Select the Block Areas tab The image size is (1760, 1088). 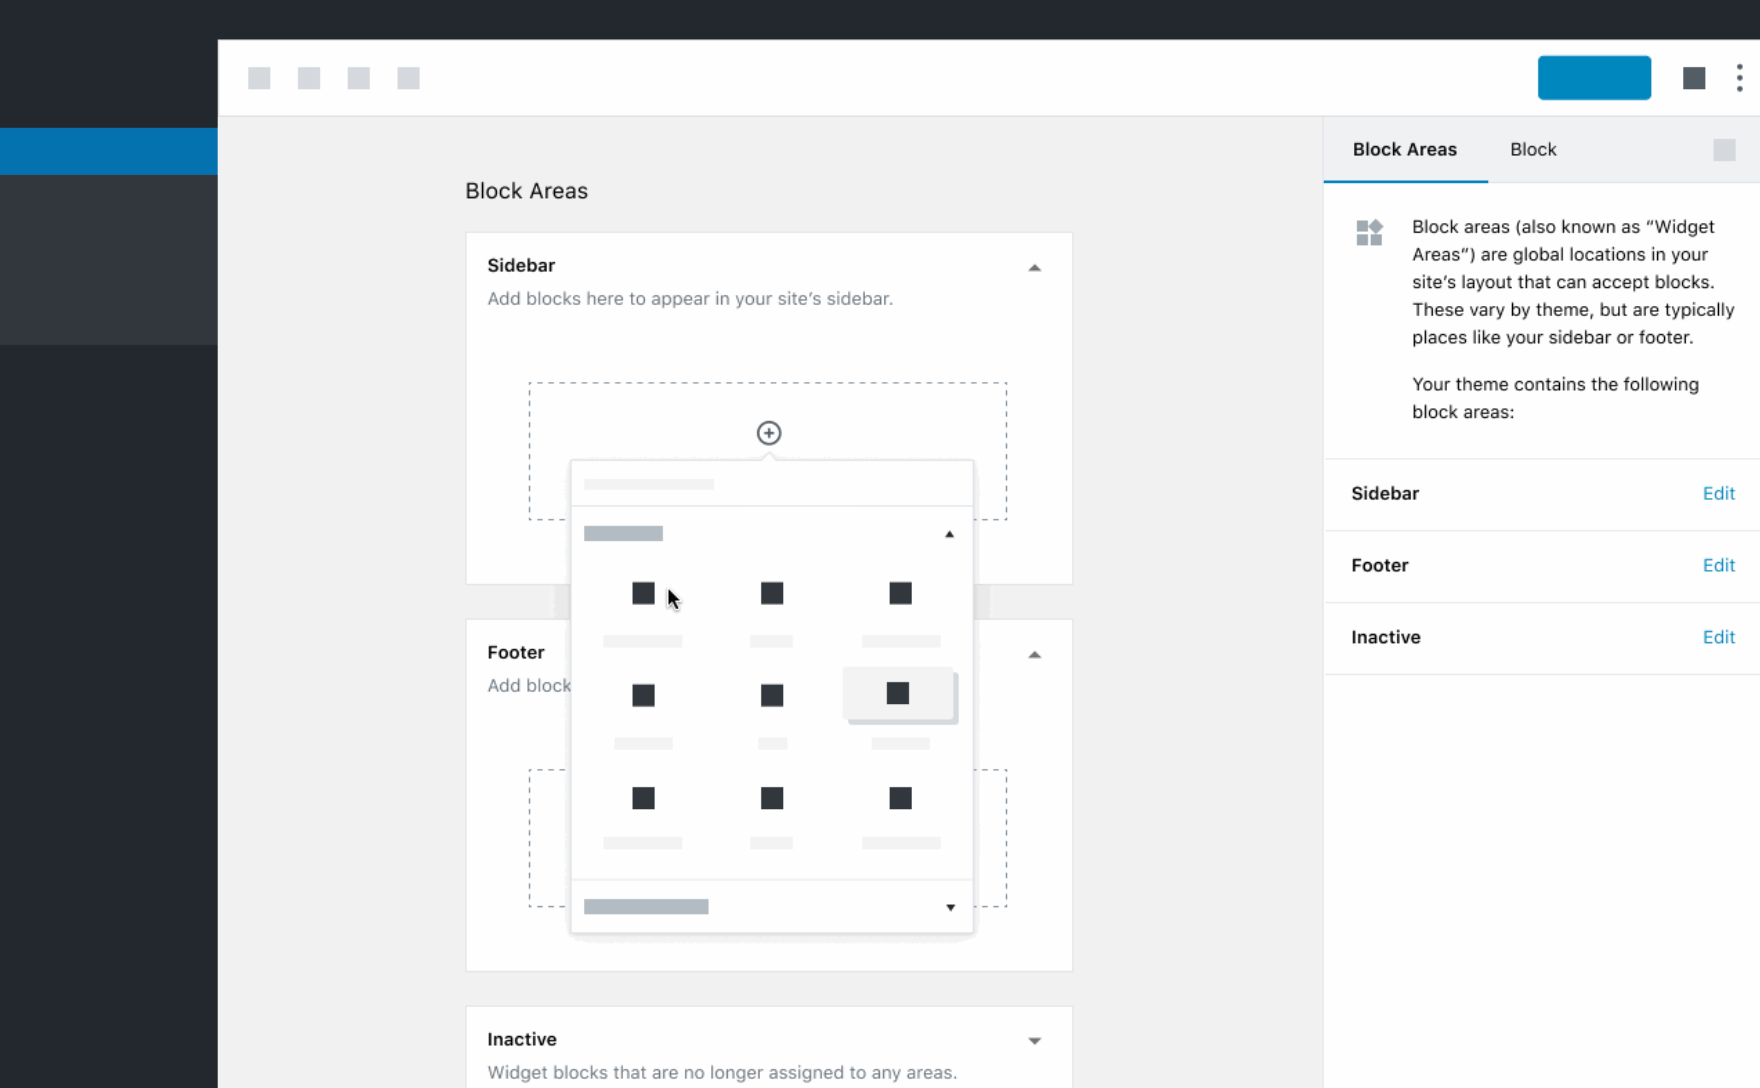(x=1404, y=150)
